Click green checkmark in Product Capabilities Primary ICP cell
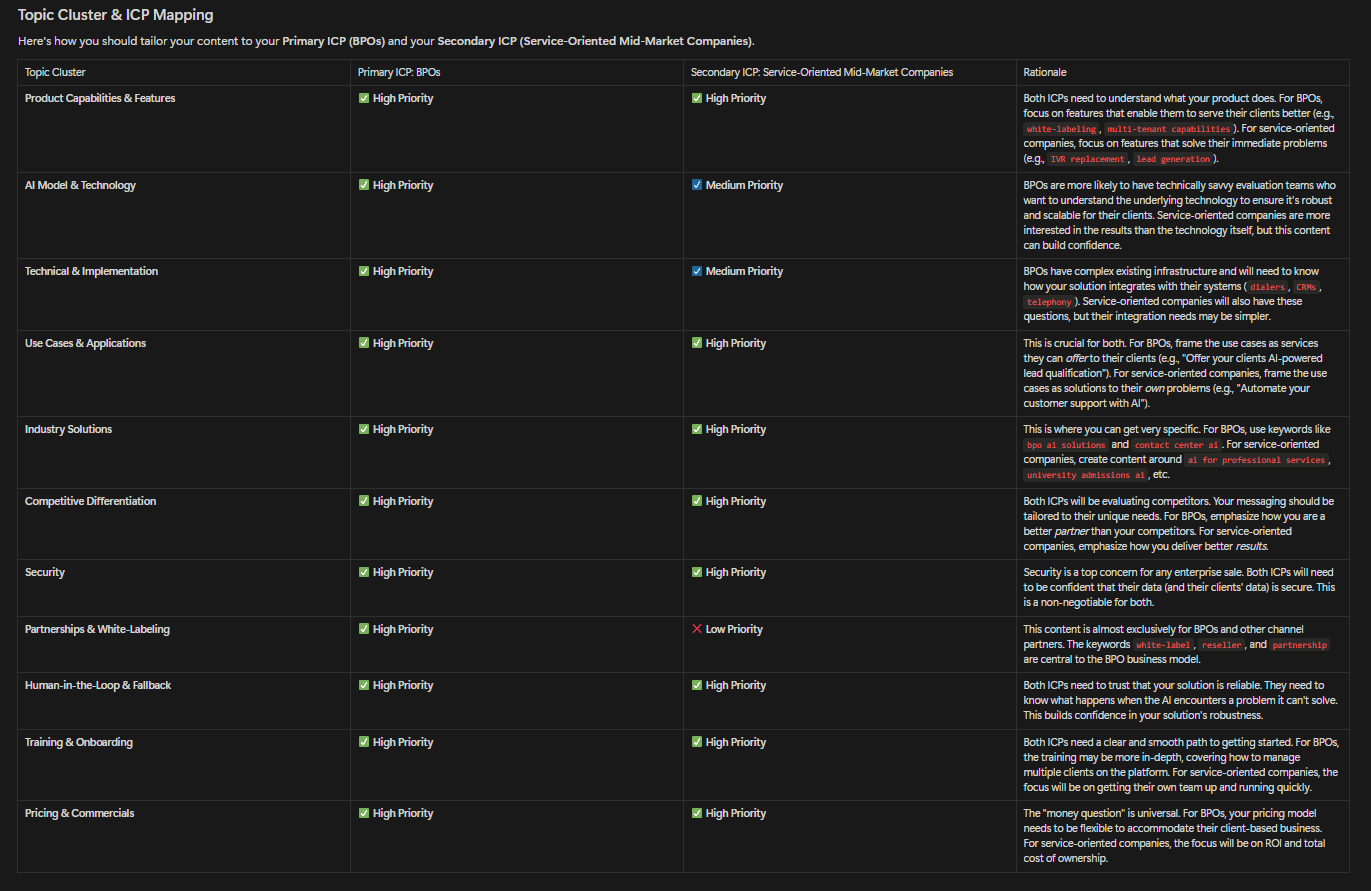Screen dimensions: 1371x891 364,98
